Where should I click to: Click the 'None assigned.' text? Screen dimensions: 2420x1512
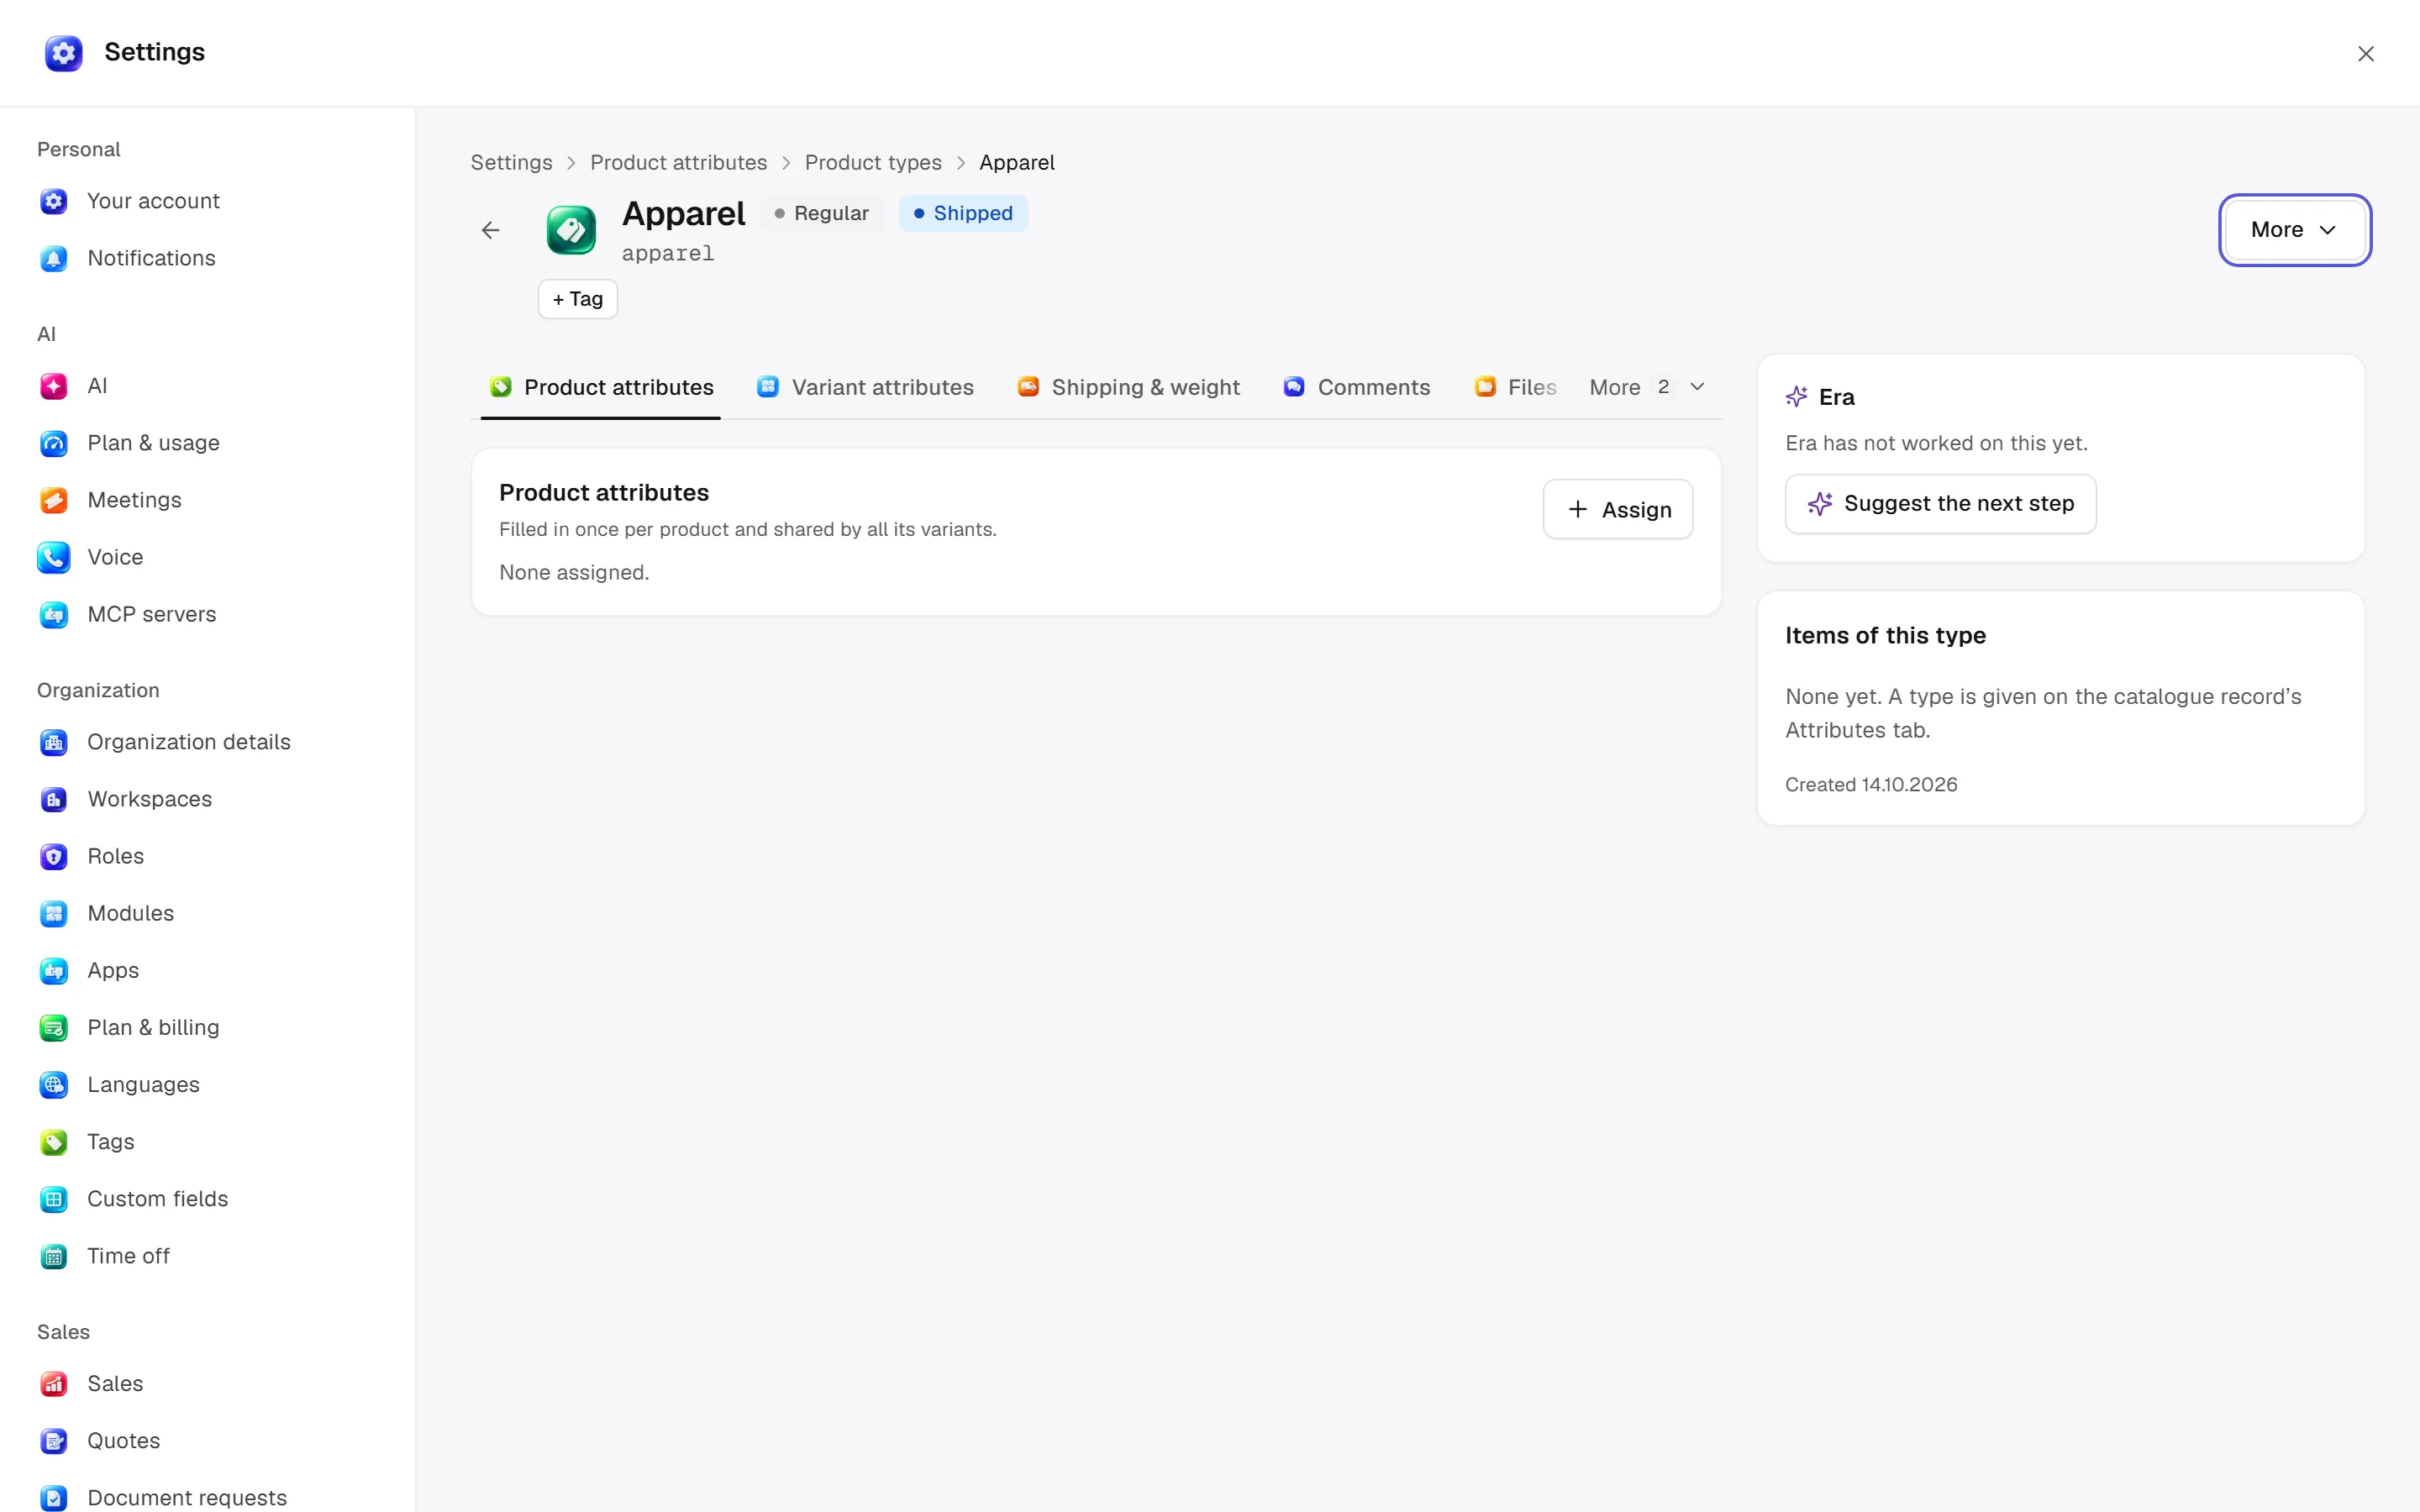coord(574,572)
